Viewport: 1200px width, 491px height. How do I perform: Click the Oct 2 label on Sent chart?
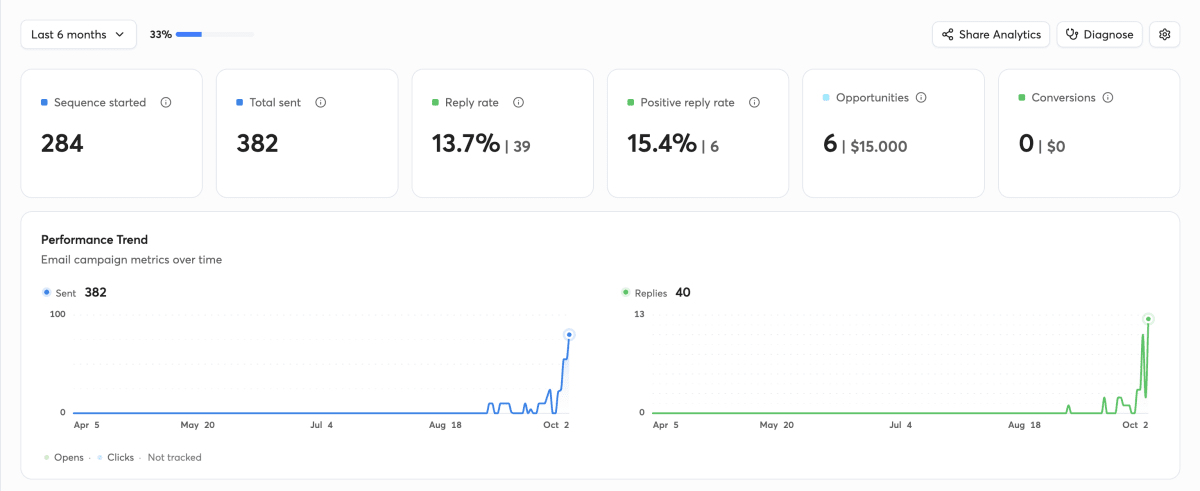(x=556, y=425)
